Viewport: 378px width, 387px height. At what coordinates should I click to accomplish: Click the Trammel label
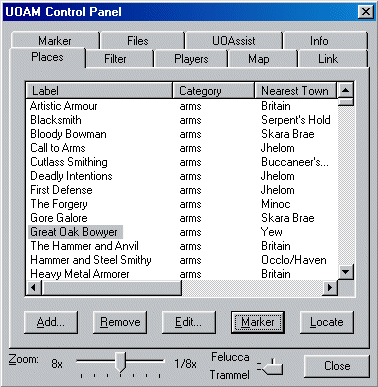click(x=230, y=375)
